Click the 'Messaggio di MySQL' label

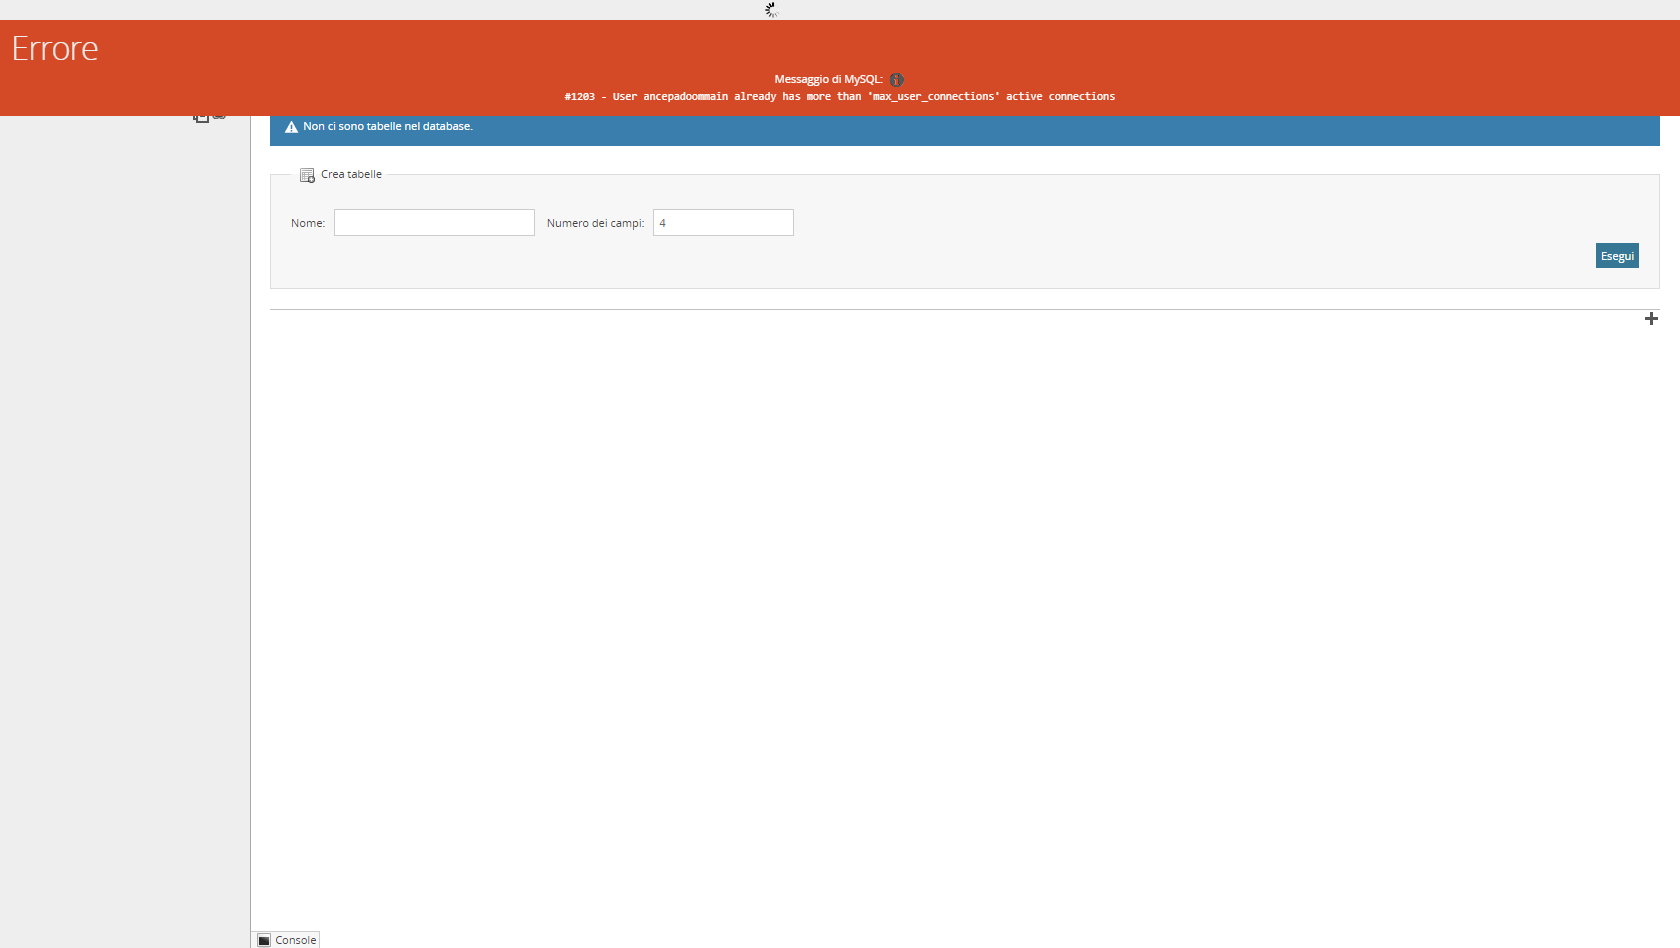pos(828,80)
